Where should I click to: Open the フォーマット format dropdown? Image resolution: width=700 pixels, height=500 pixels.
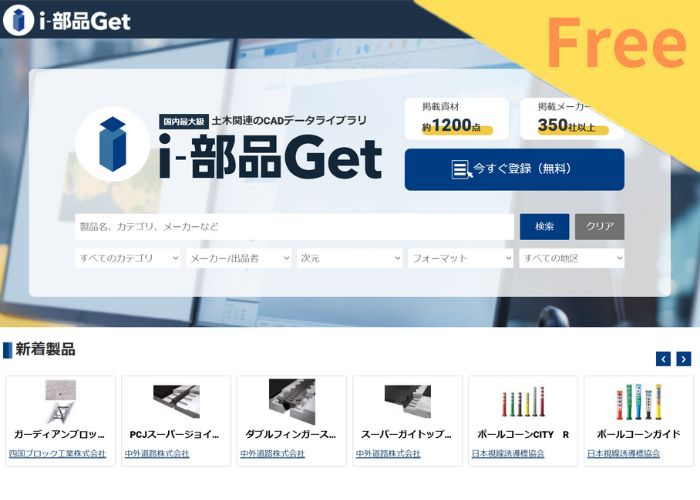[x=461, y=258]
